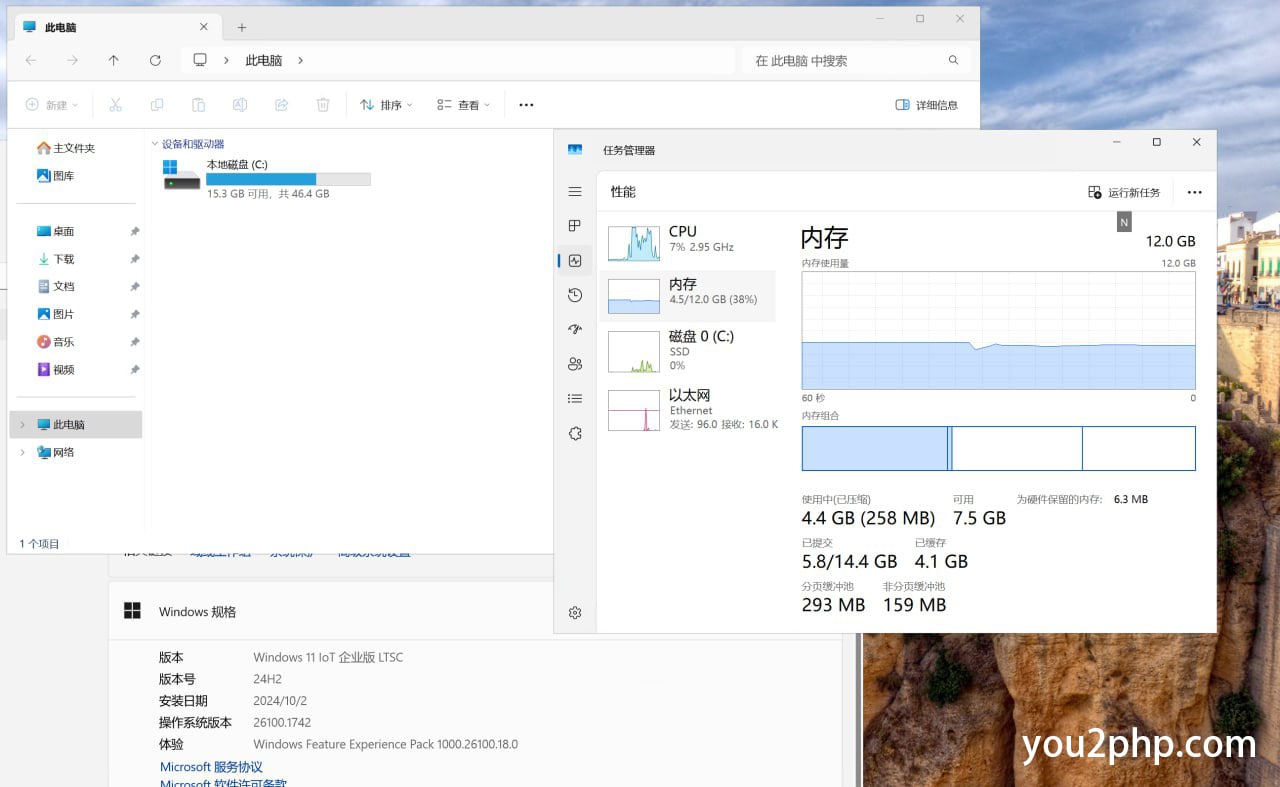Open App history icon in Task Manager
This screenshot has height=787, width=1280.
click(575, 295)
